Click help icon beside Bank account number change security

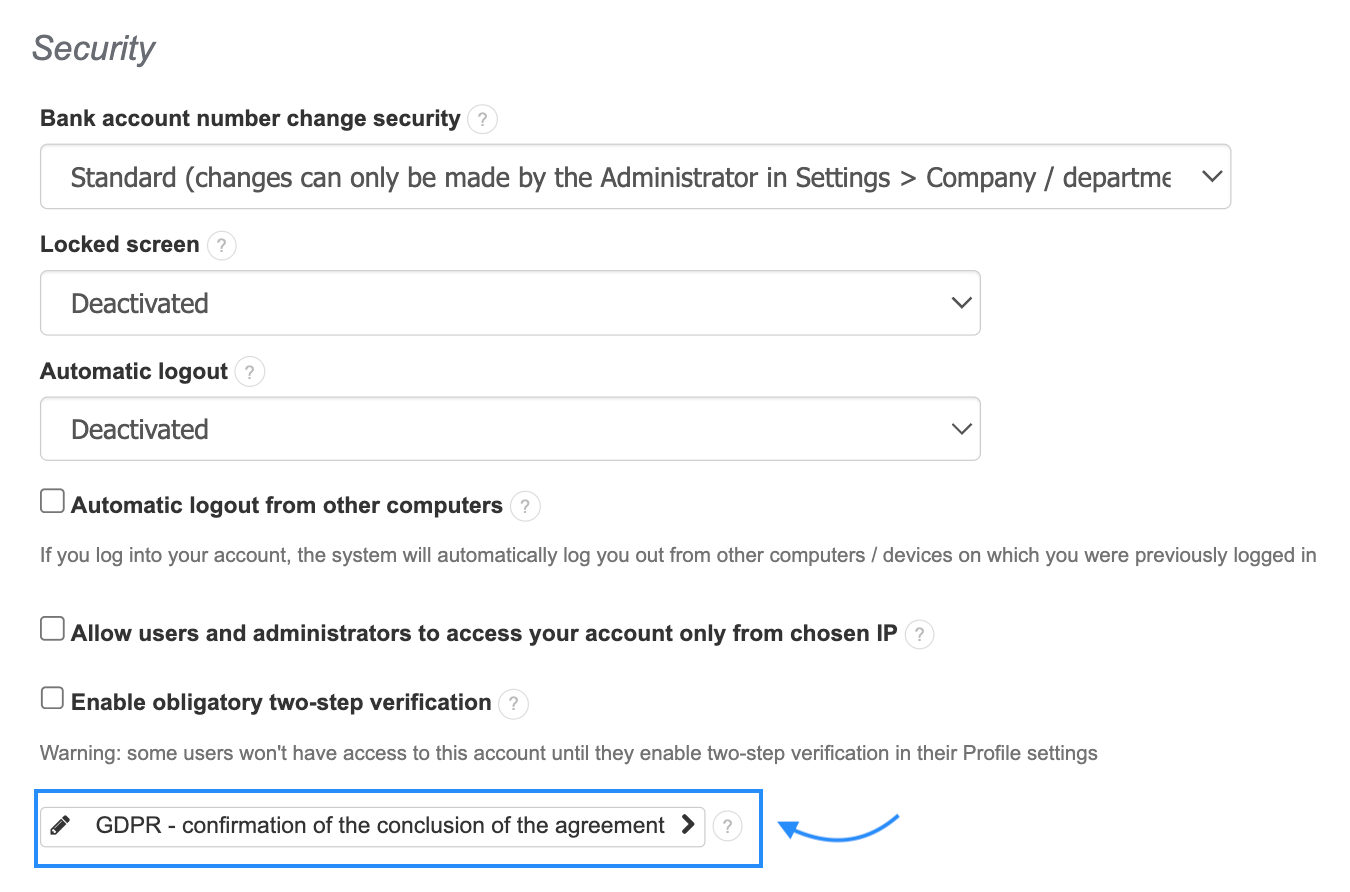tap(482, 120)
